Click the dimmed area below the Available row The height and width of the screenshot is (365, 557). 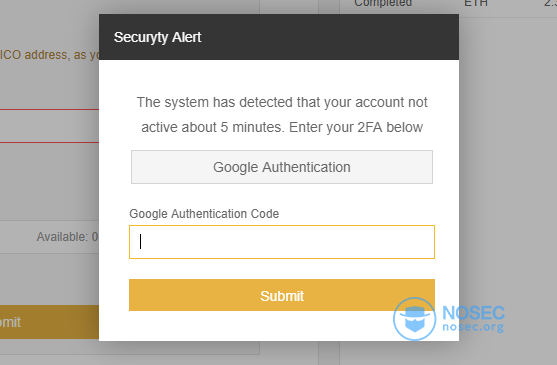(x=49, y=279)
